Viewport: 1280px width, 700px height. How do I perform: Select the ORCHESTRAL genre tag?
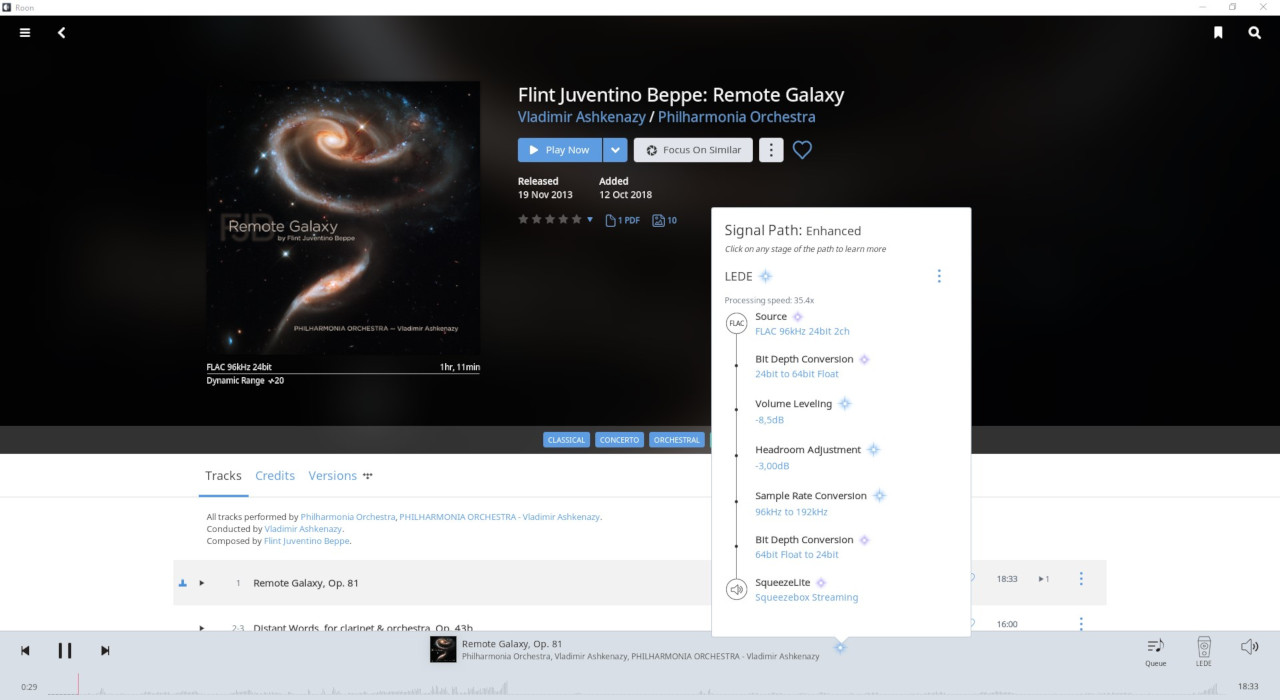pyautogui.click(x=677, y=440)
